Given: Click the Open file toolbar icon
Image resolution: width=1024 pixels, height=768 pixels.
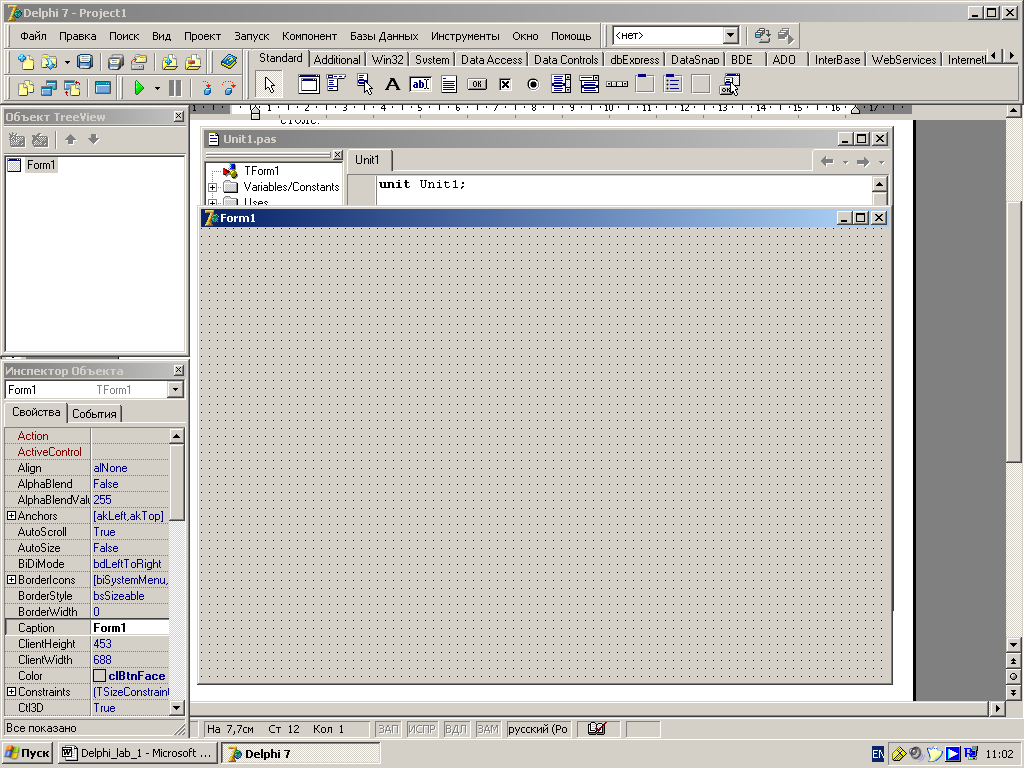Looking at the screenshot, I should point(49,61).
